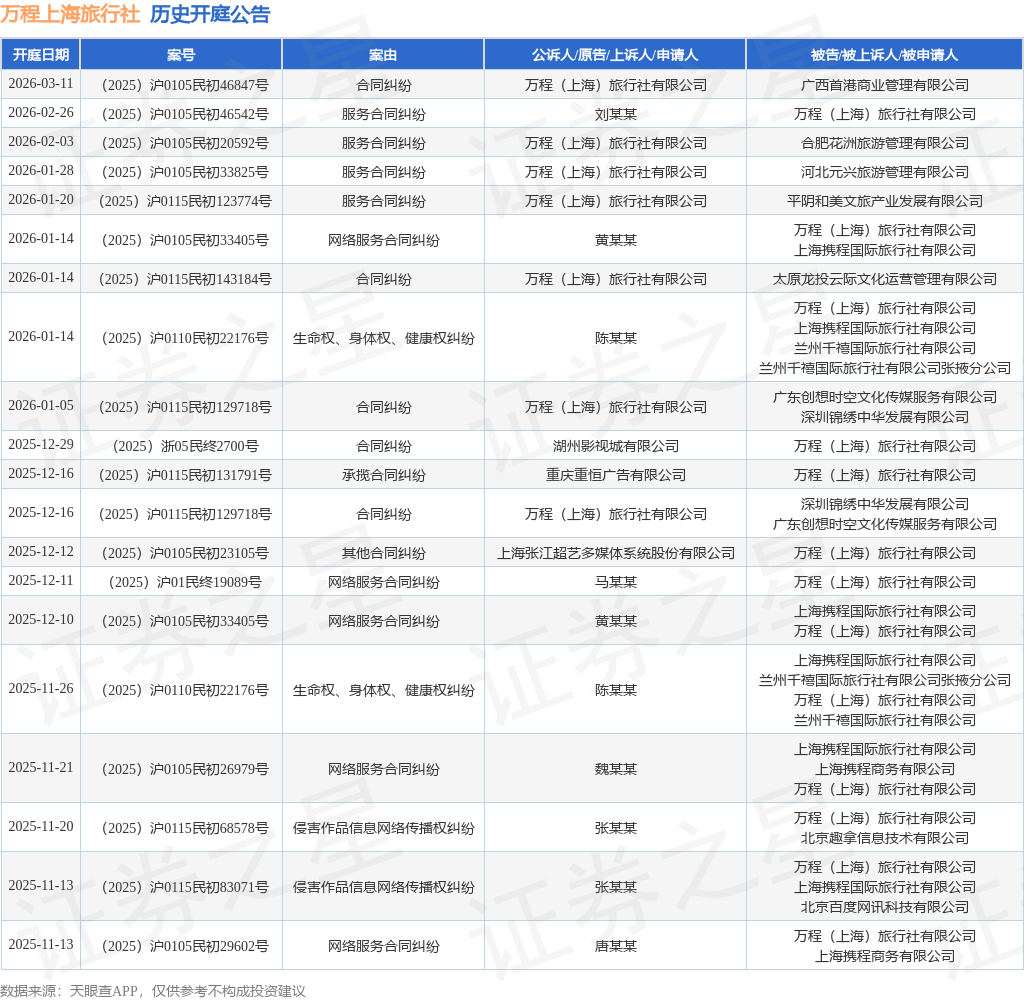Select case number (2025)沪0105民初26979号
The width and height of the screenshot is (1024, 1000).
(185, 769)
